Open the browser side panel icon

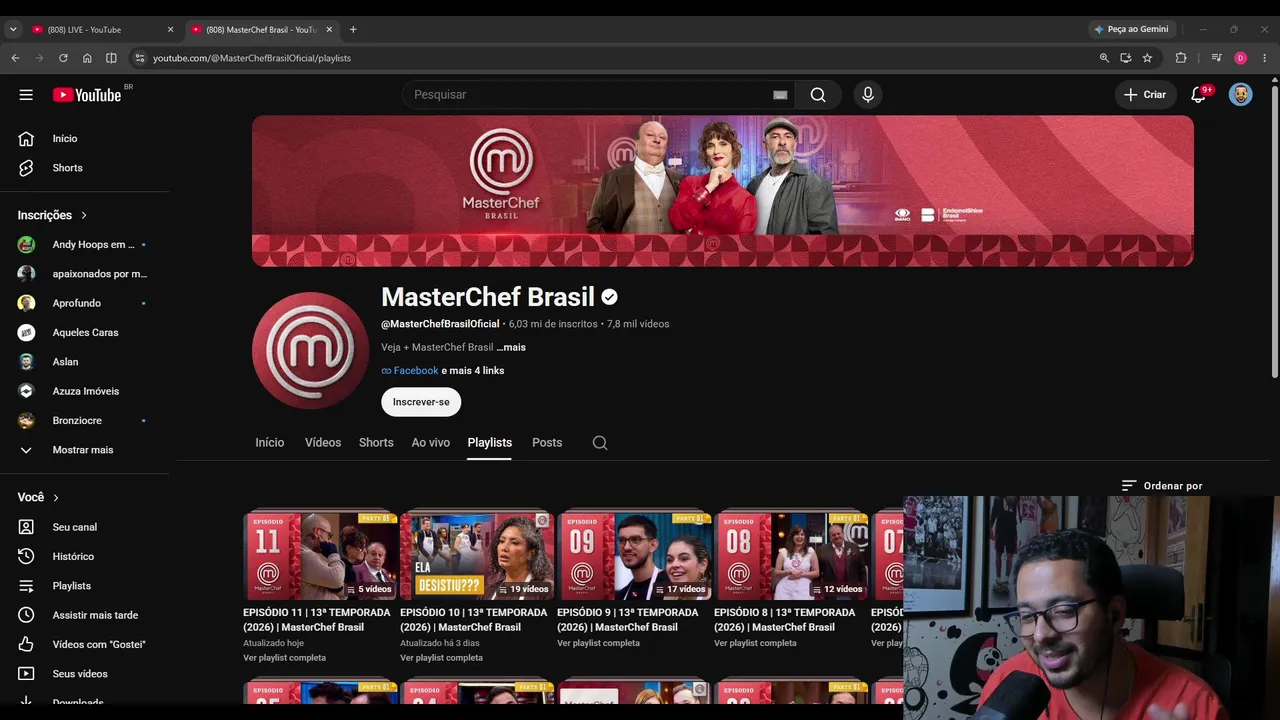point(111,58)
